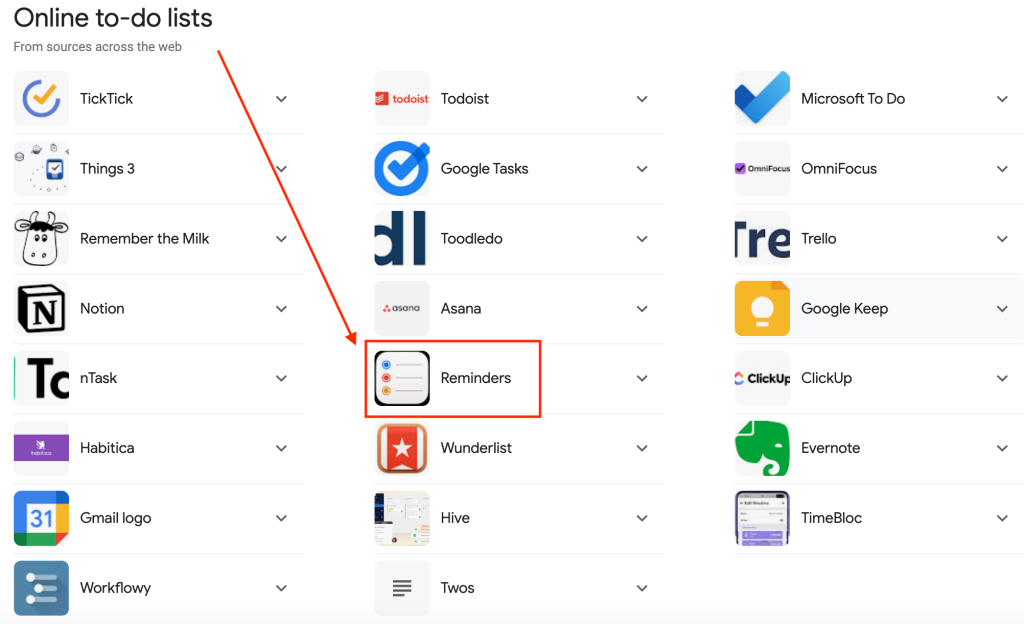This screenshot has width=1024, height=624.
Task: Select the Habitica text label
Action: (107, 448)
